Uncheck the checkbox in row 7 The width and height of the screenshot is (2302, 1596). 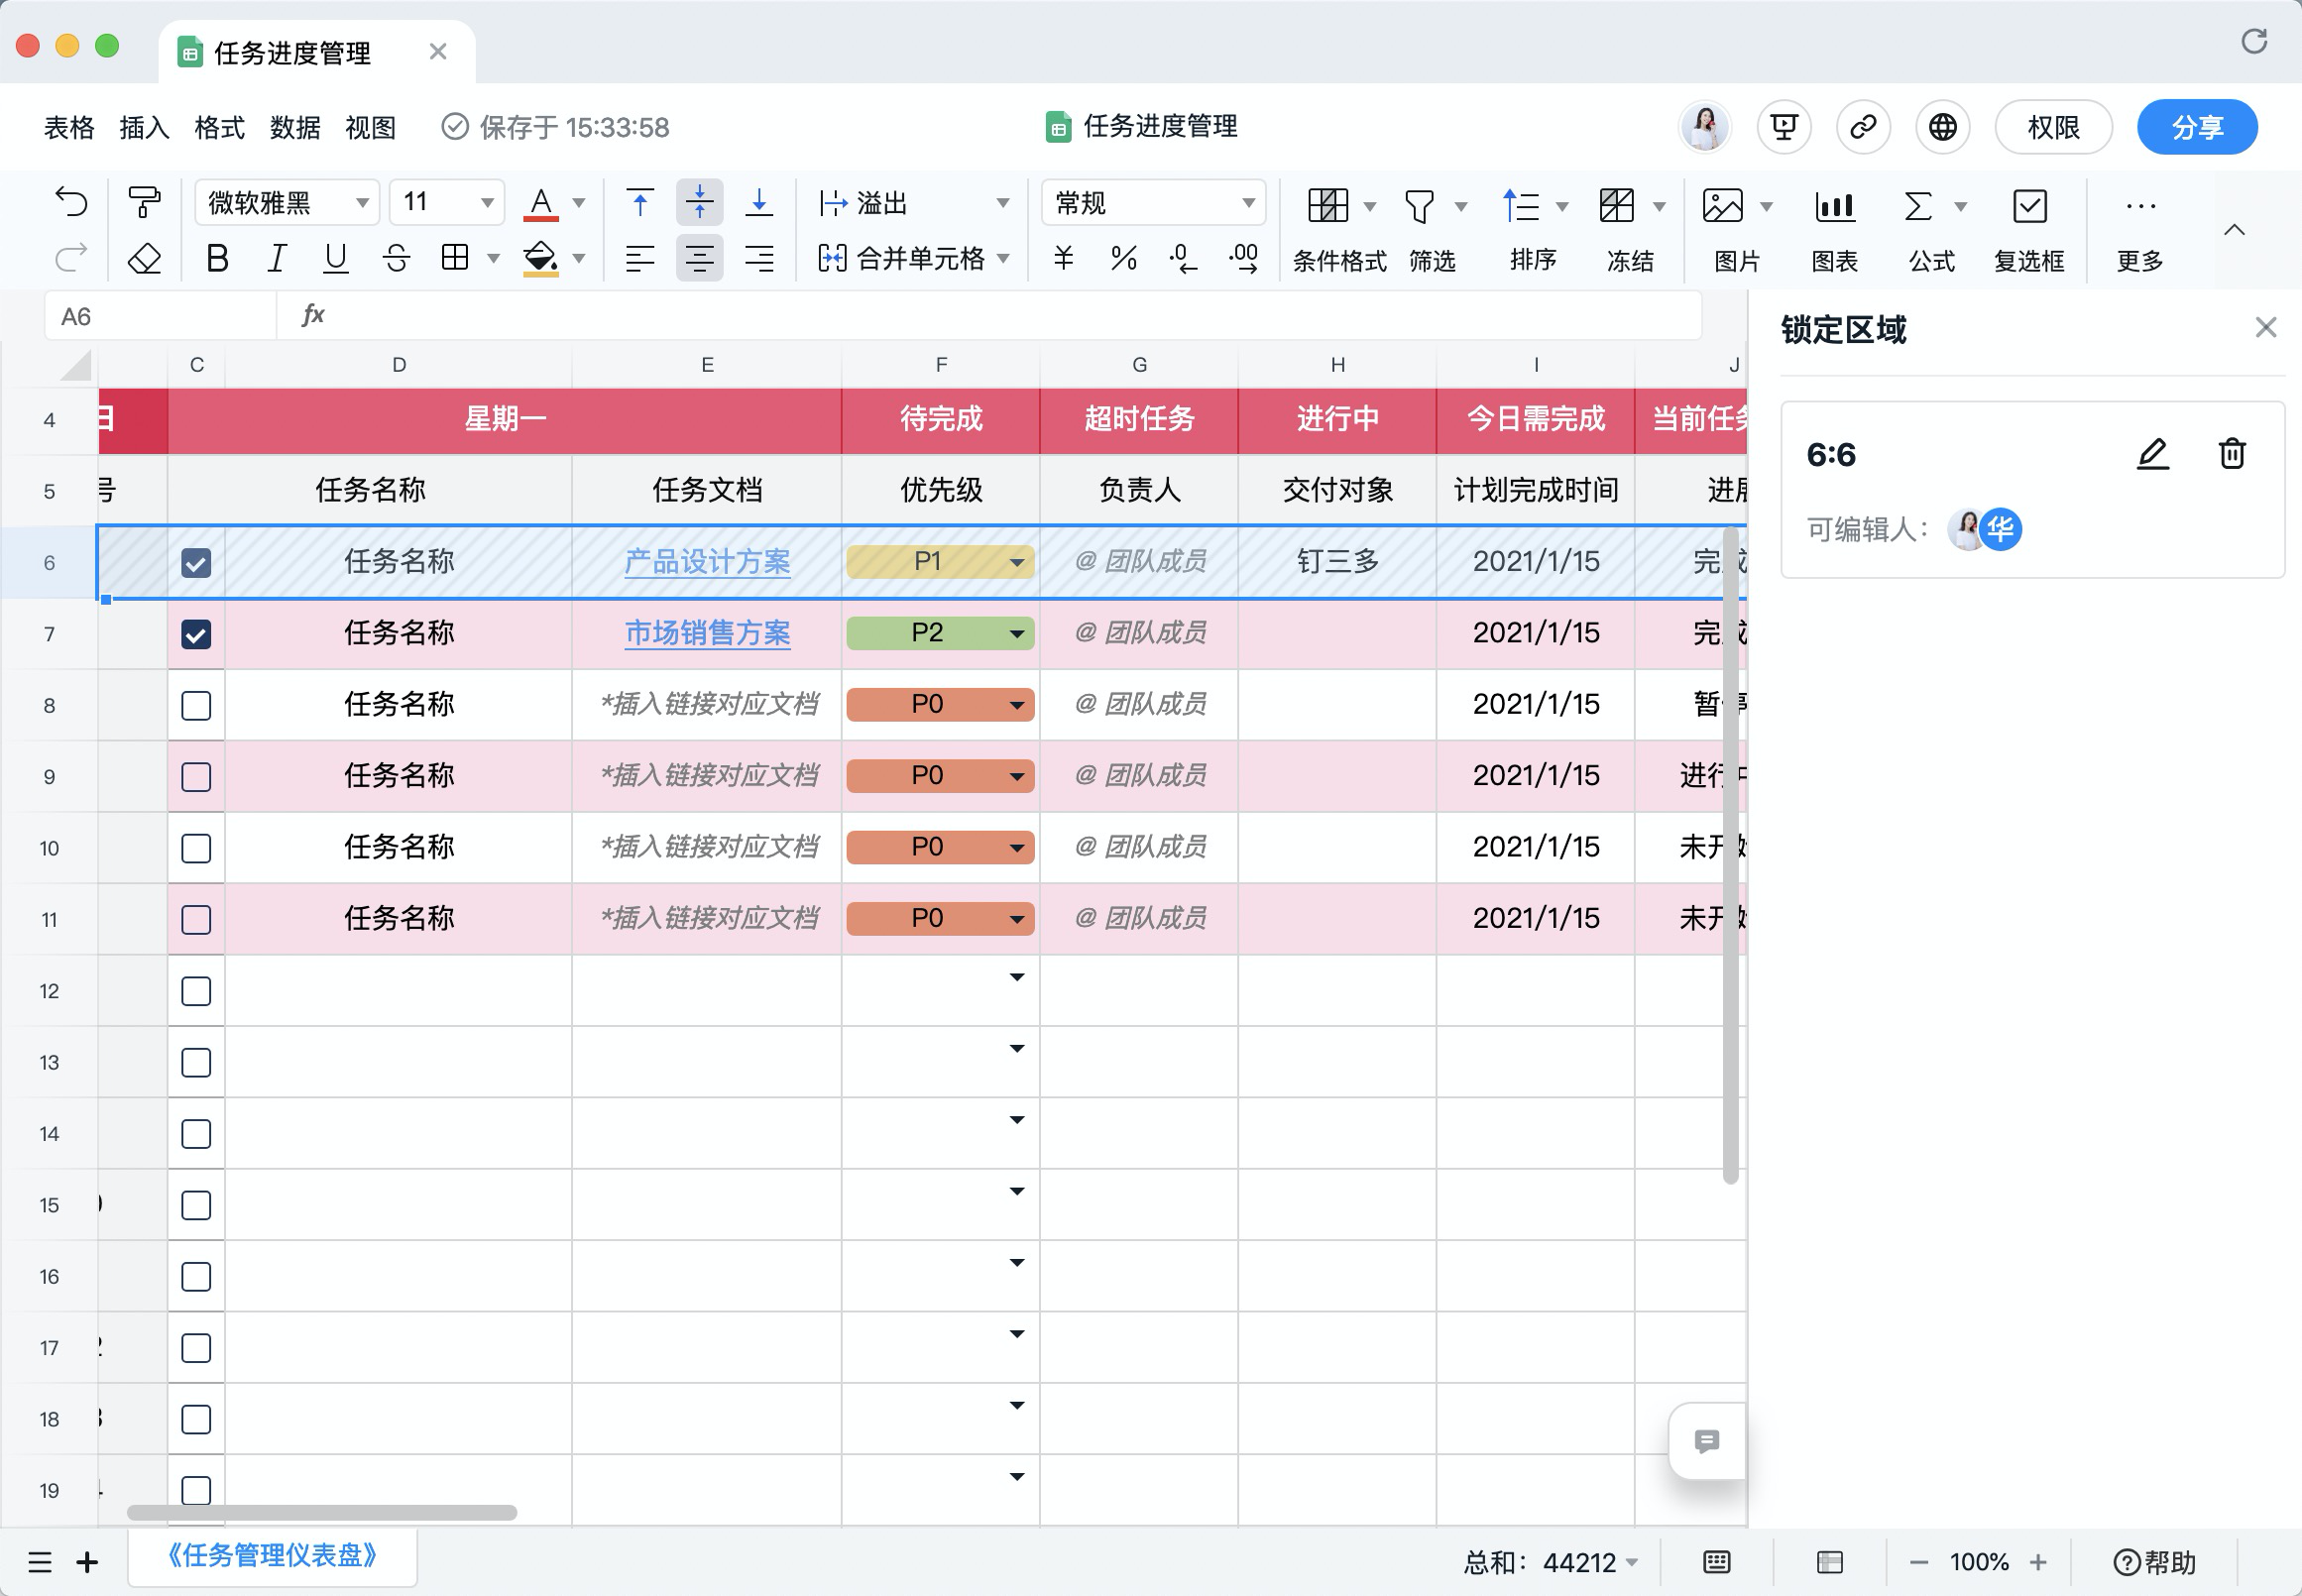(196, 634)
